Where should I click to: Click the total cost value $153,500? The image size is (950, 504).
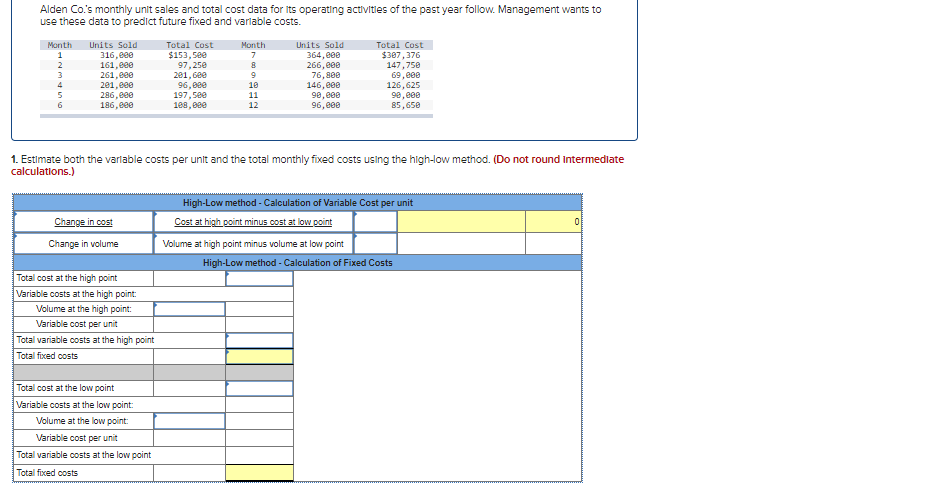(188, 55)
